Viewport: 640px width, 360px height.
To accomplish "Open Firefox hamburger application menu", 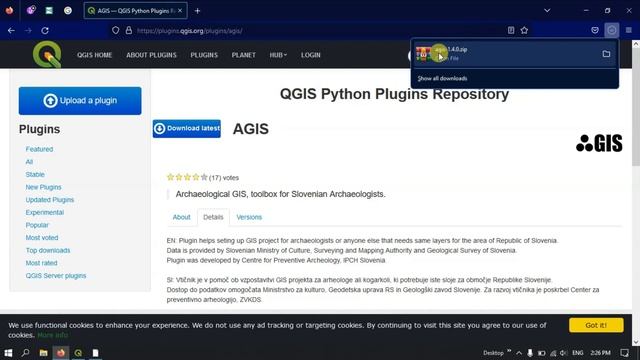I will point(629,30).
